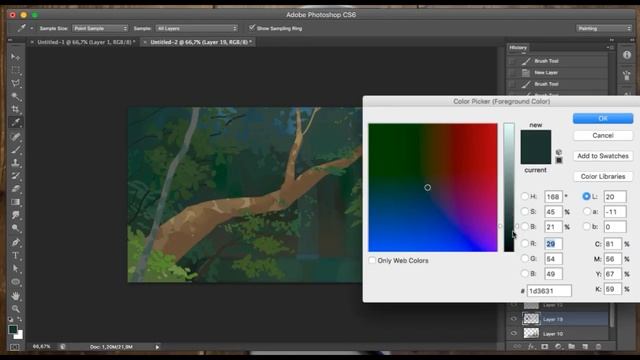Expand the status bar Doc info arrow
Viewport: 640px width, 360px height.
(x=157, y=347)
